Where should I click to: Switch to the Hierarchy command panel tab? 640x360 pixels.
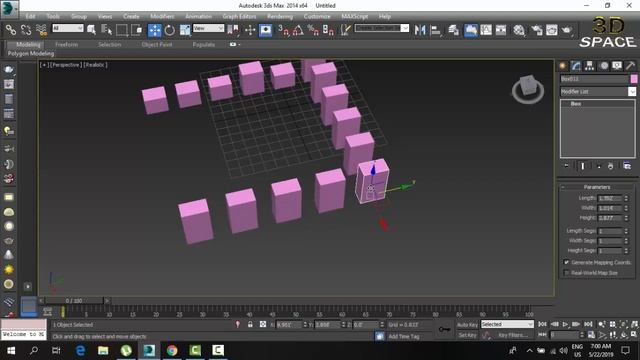tap(589, 66)
